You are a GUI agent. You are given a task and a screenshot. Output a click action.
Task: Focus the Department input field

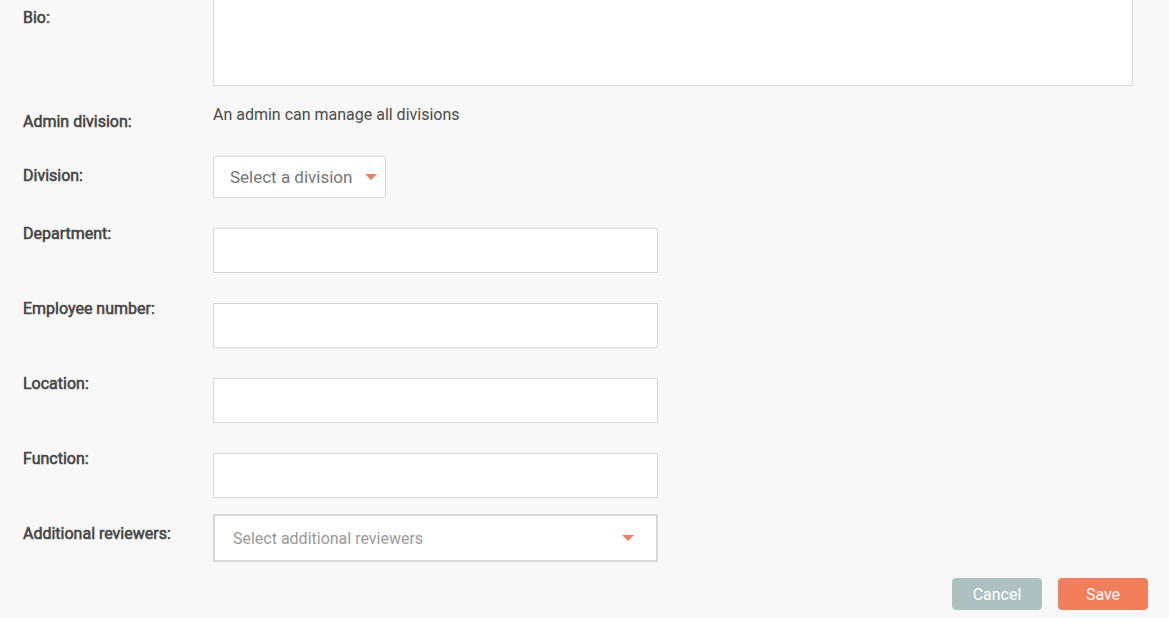(435, 250)
